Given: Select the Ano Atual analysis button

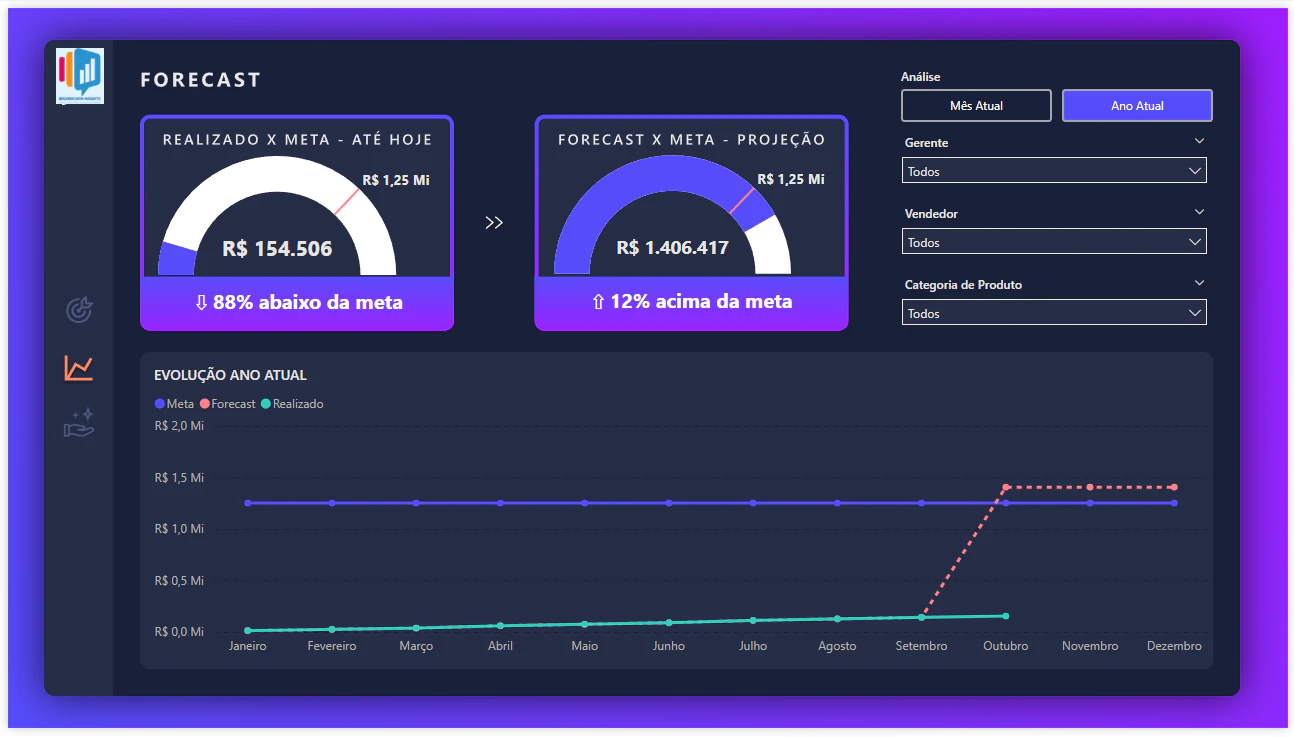Looking at the screenshot, I should point(1137,105).
